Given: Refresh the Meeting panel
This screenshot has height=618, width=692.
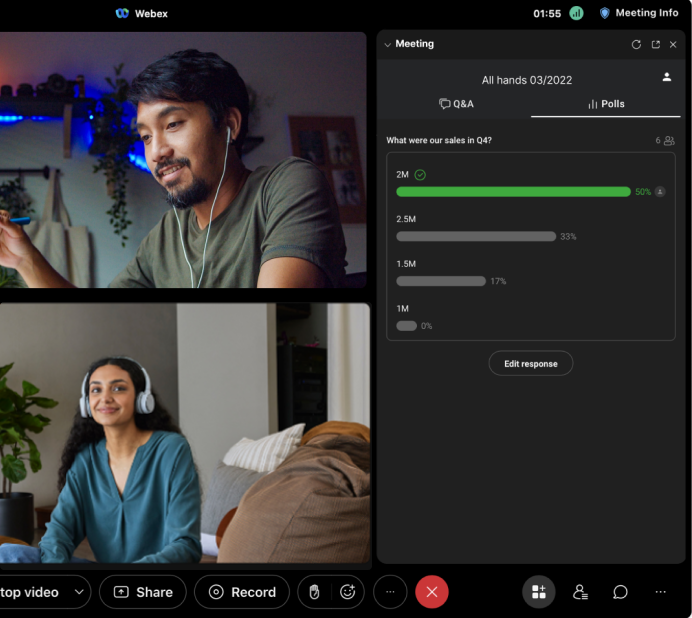Looking at the screenshot, I should click(x=636, y=44).
